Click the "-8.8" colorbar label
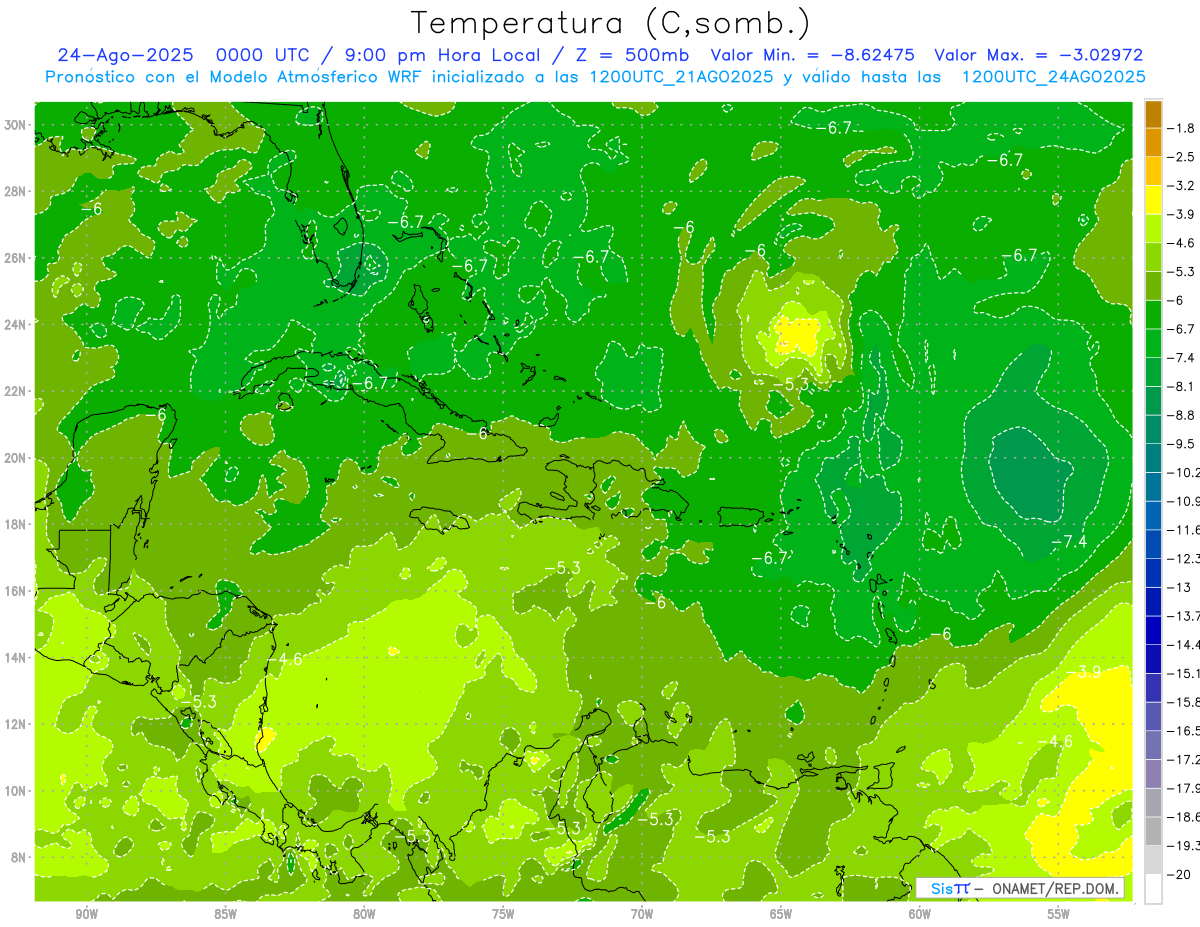This screenshot has width=1200, height=927. 1181,415
